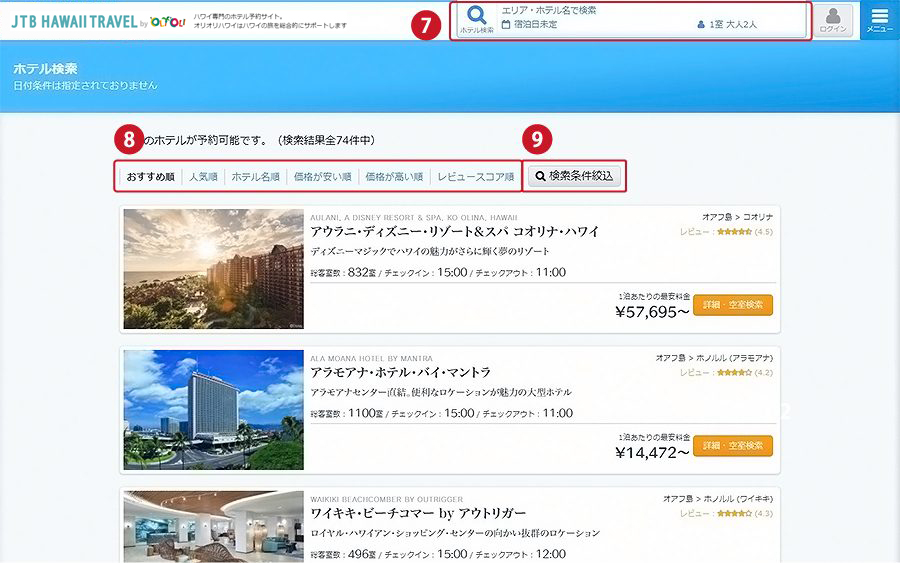
Task: Click the オアフ島 > ホノルル (アラモアナ) location
Action: click(715, 358)
